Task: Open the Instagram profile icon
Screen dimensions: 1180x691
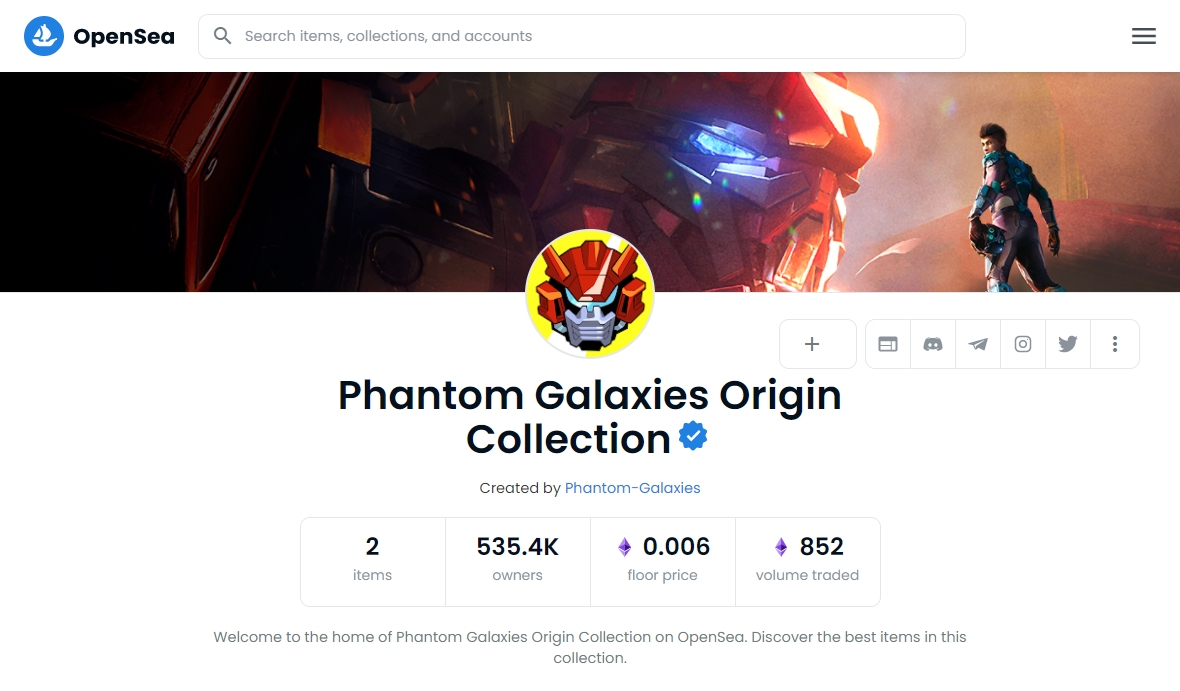Action: [x=1023, y=344]
